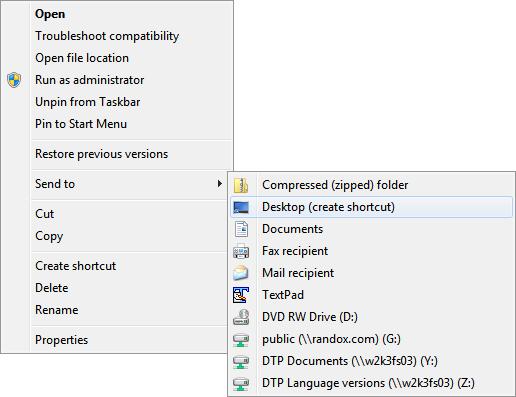The width and height of the screenshot is (516, 397).
Task: Click the DVD RW Drive disc icon
Action: 241,317
